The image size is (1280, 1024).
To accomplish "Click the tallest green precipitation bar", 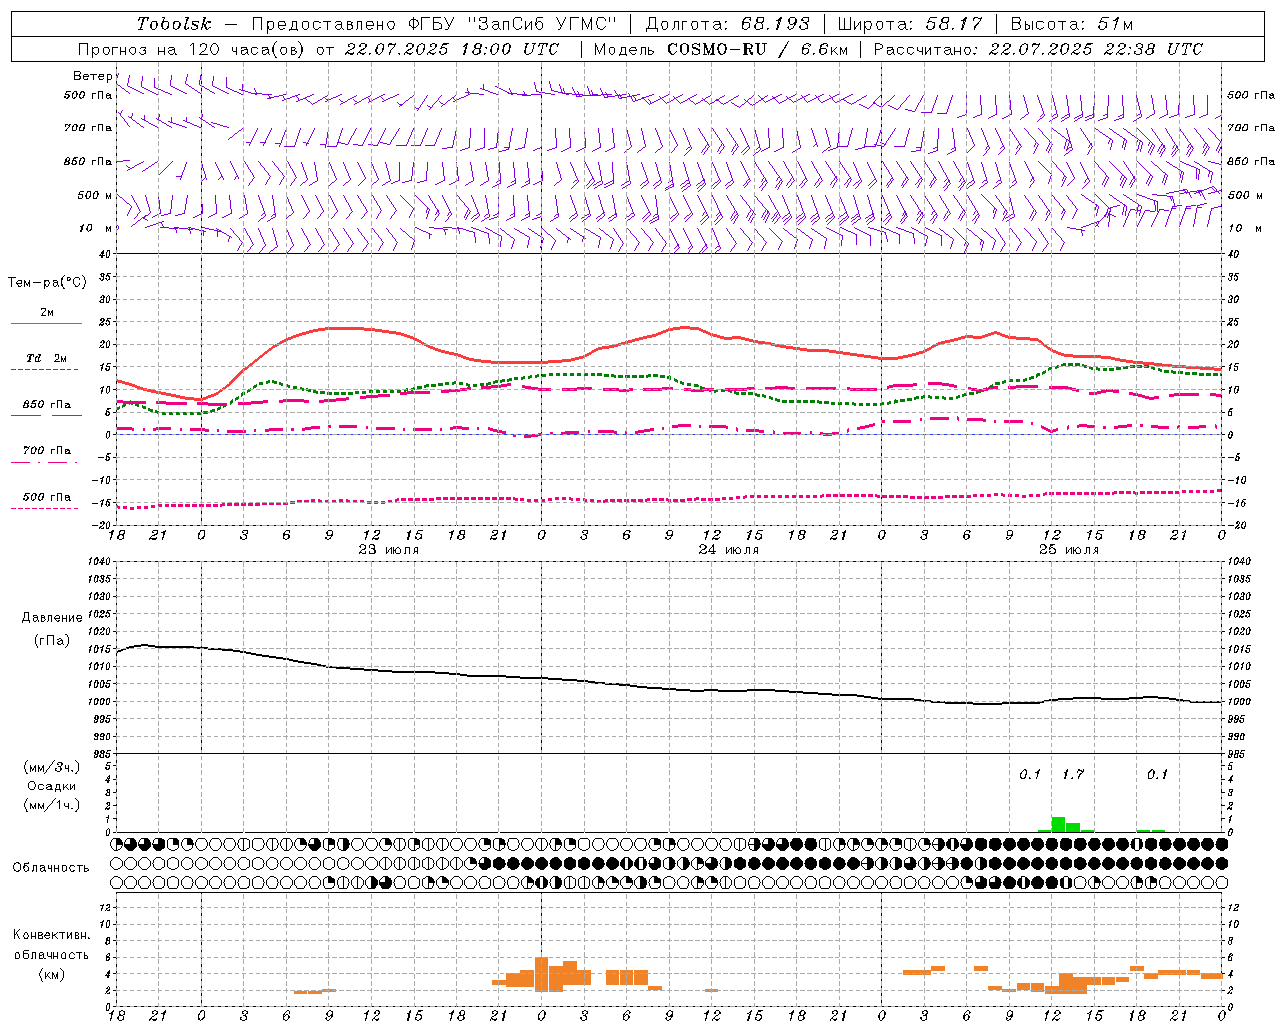I will point(1058,824).
